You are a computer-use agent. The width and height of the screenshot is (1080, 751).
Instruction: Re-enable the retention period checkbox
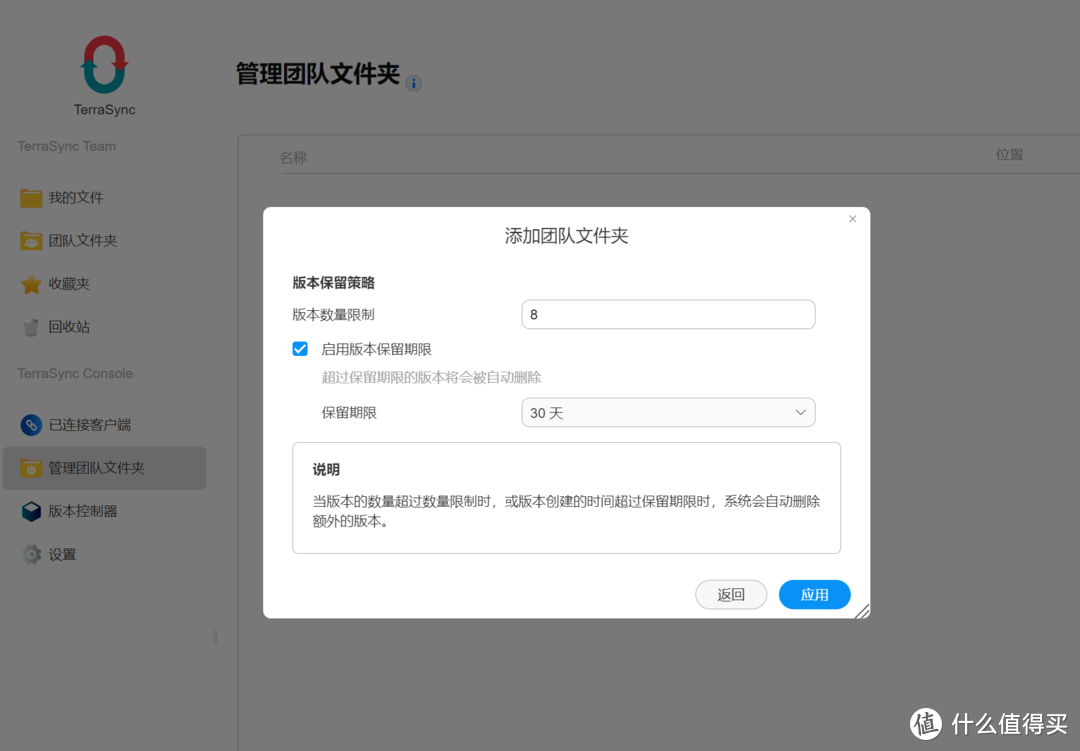[x=299, y=348]
